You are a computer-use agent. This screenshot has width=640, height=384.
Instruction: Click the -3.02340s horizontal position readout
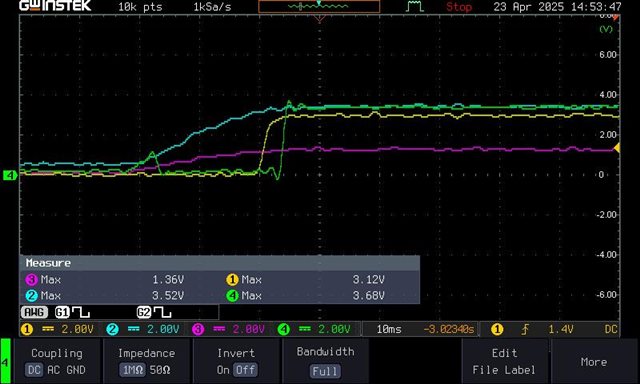[448, 329]
